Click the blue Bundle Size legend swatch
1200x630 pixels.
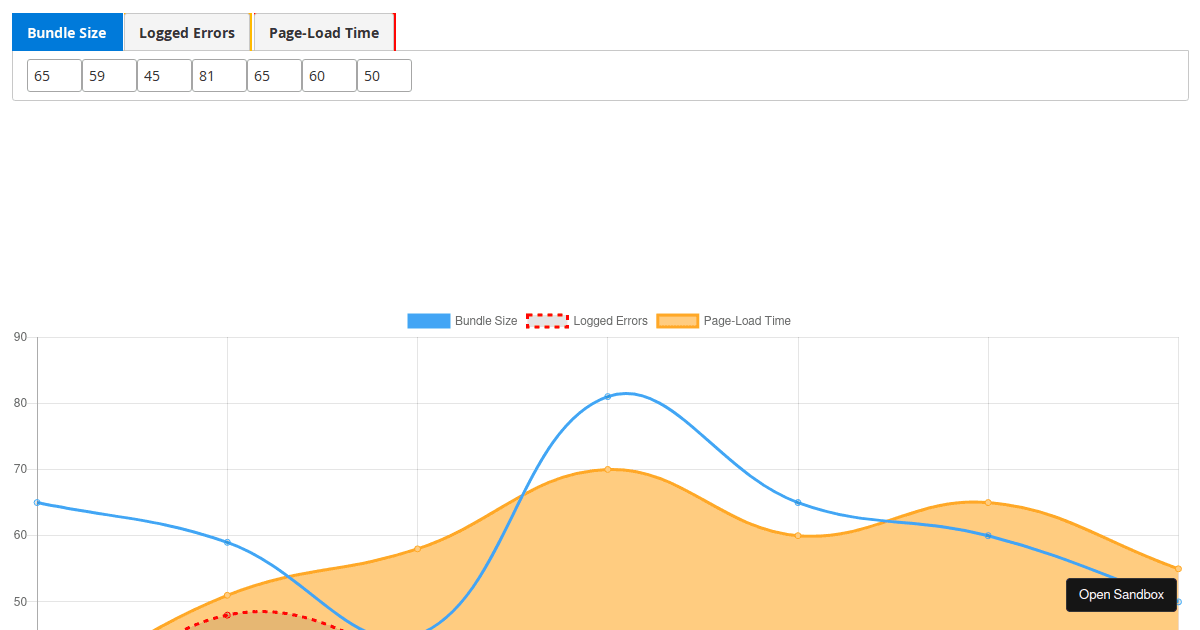pos(428,321)
